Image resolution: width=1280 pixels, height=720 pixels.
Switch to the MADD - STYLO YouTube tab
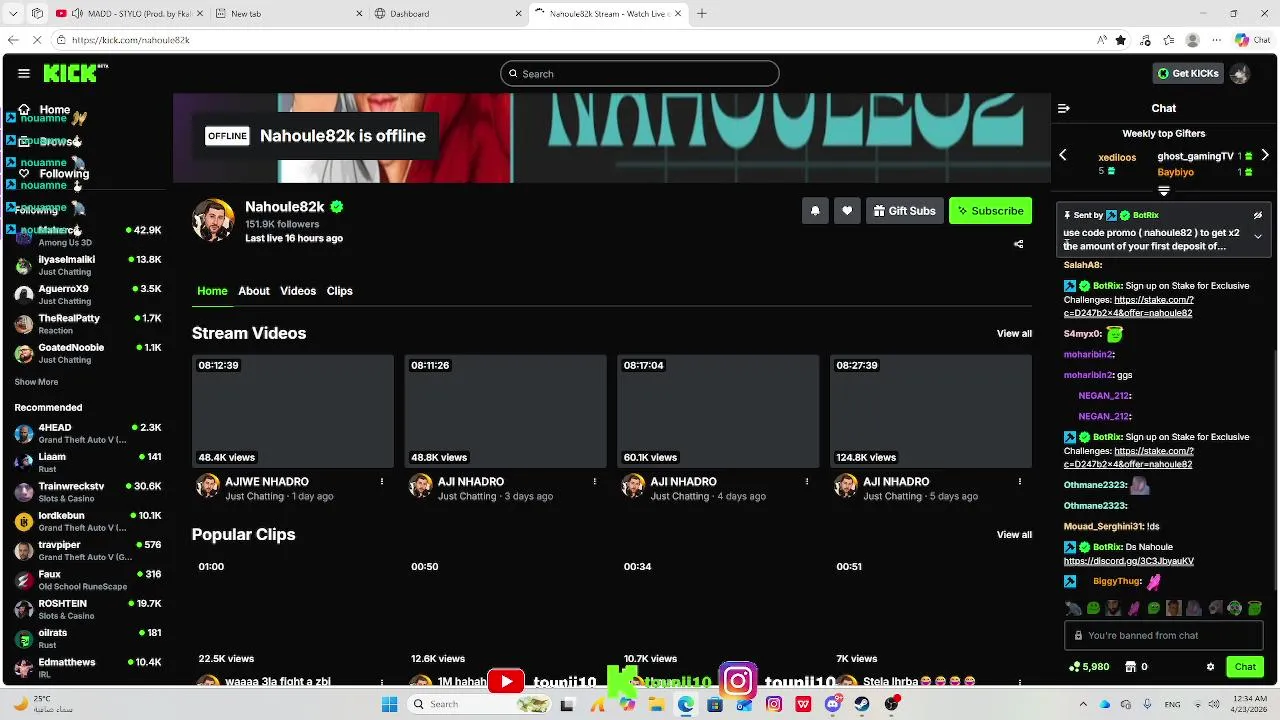pos(130,13)
